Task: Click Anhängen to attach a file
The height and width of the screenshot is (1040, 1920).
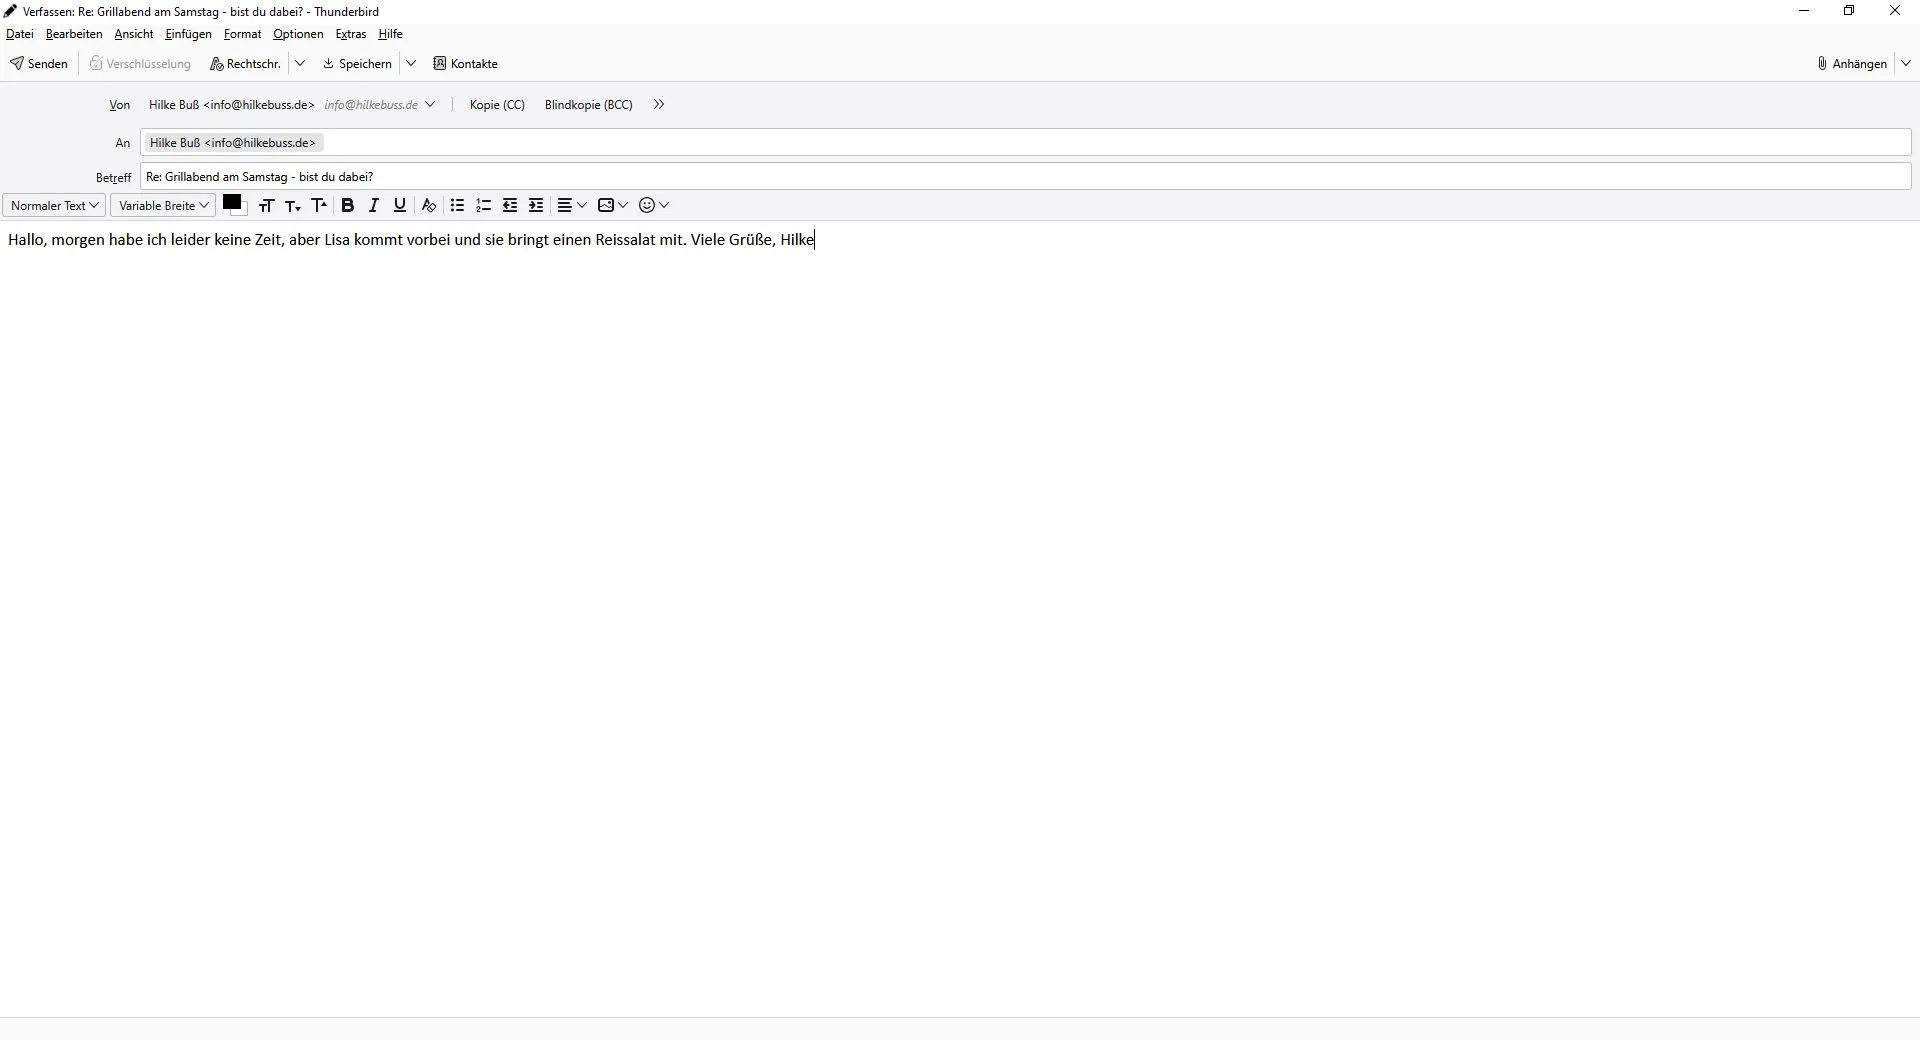Action: 1852,64
